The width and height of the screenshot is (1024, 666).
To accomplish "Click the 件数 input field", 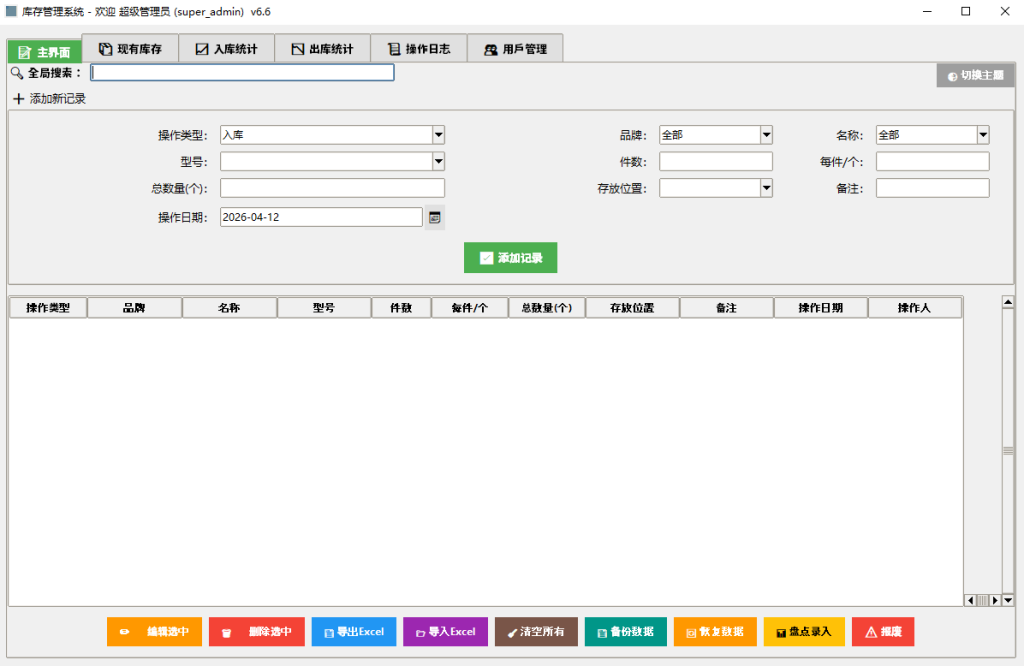I will tap(716, 161).
